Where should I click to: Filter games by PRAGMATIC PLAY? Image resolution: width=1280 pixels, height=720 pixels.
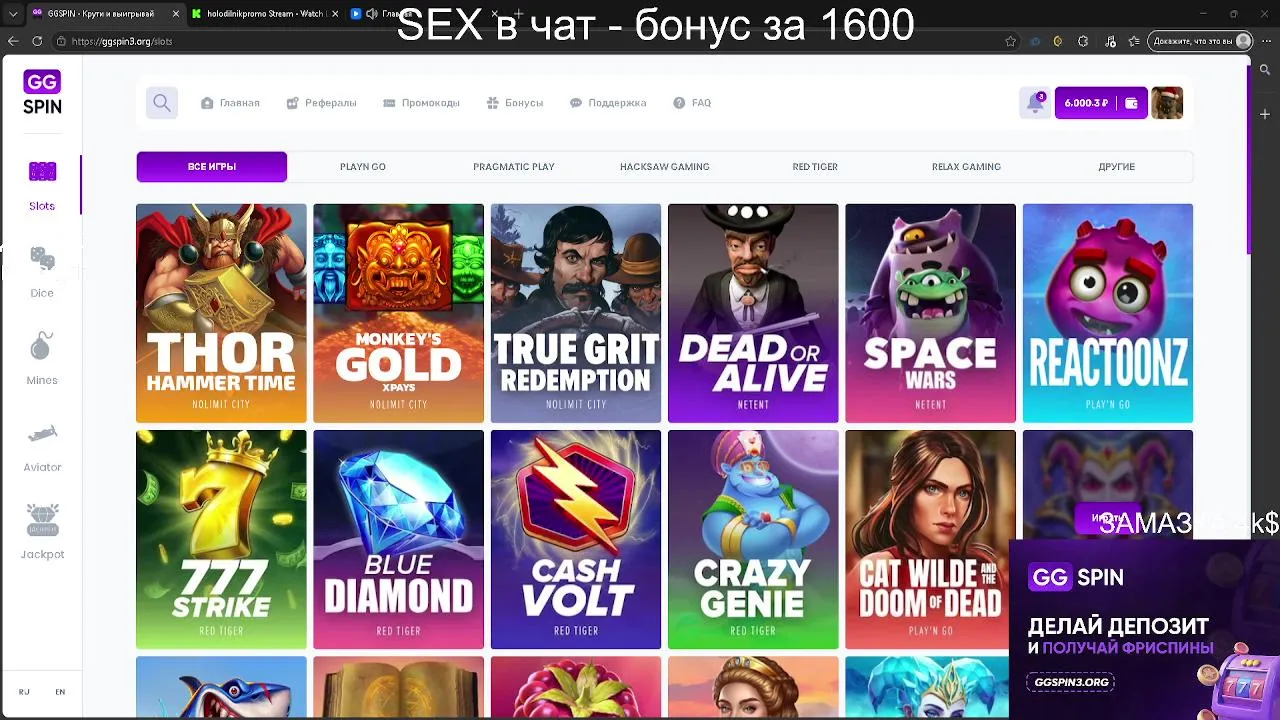pos(514,167)
